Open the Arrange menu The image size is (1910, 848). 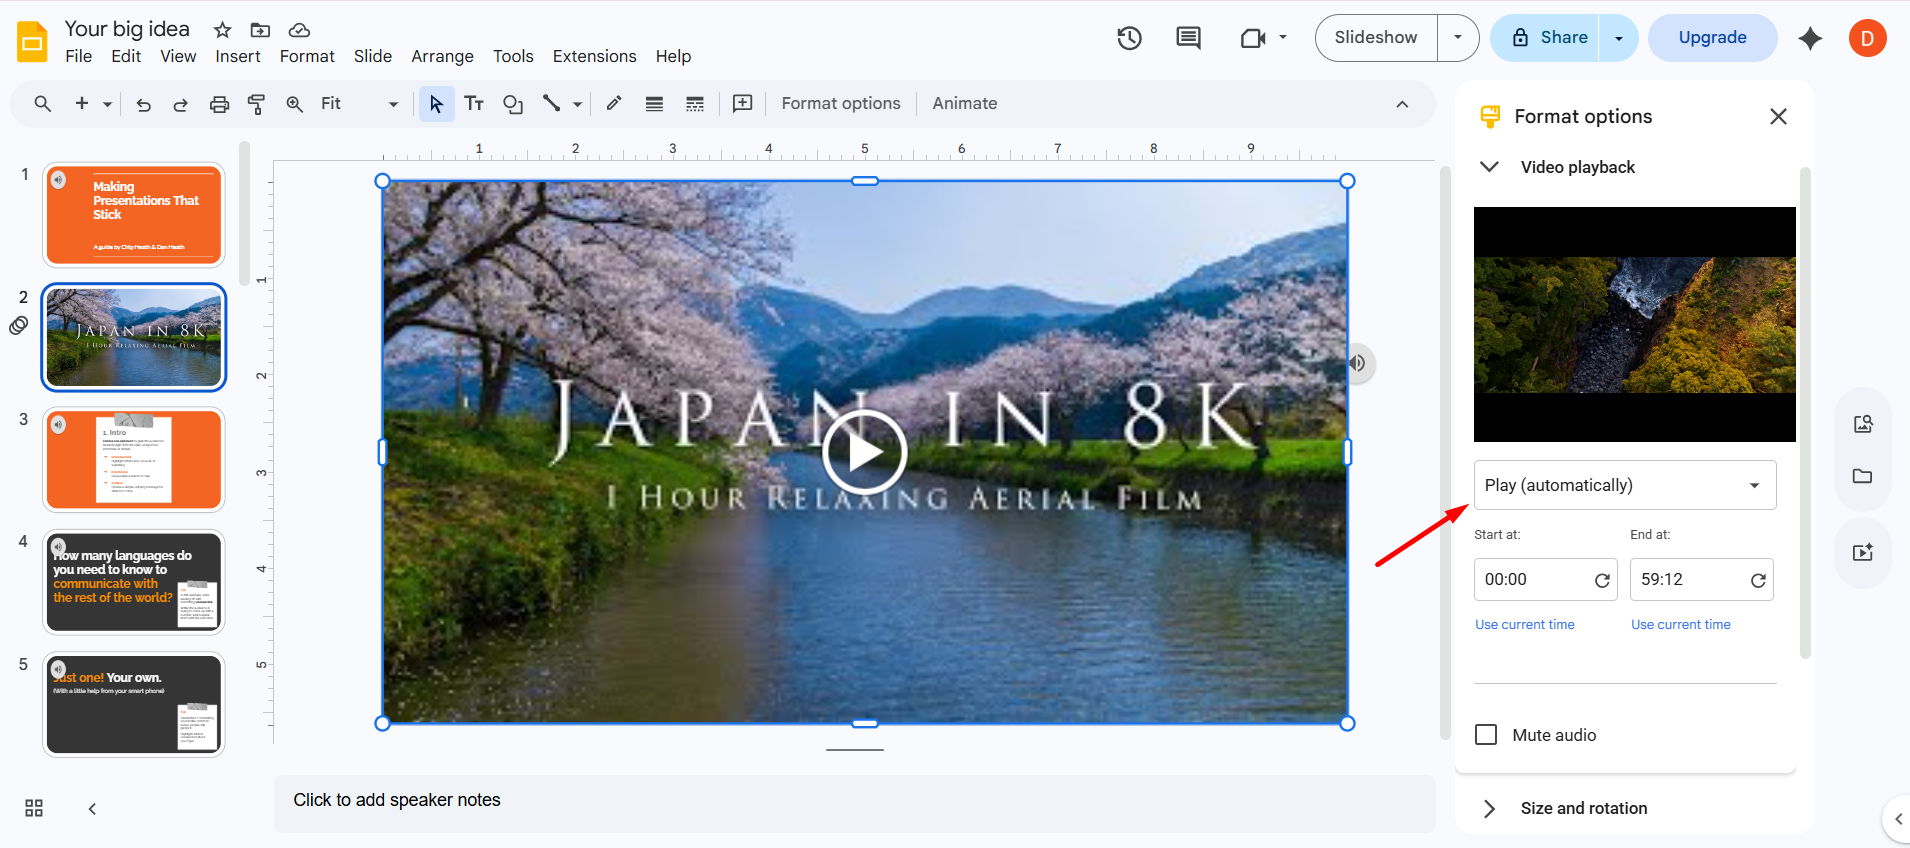(442, 56)
